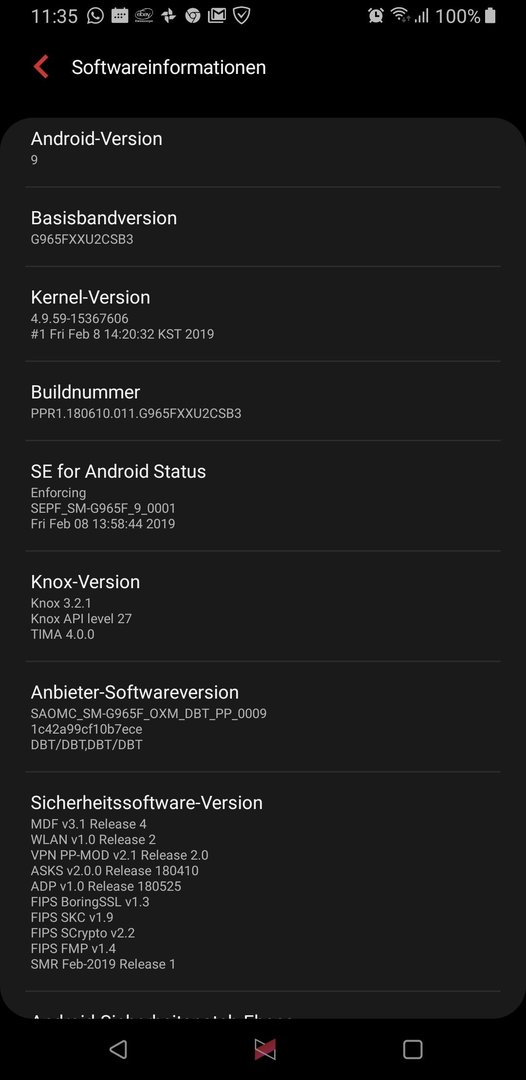This screenshot has height=1080, width=526.
Task: Tap the Android back navigation button
Action: pyautogui.click(x=118, y=1049)
